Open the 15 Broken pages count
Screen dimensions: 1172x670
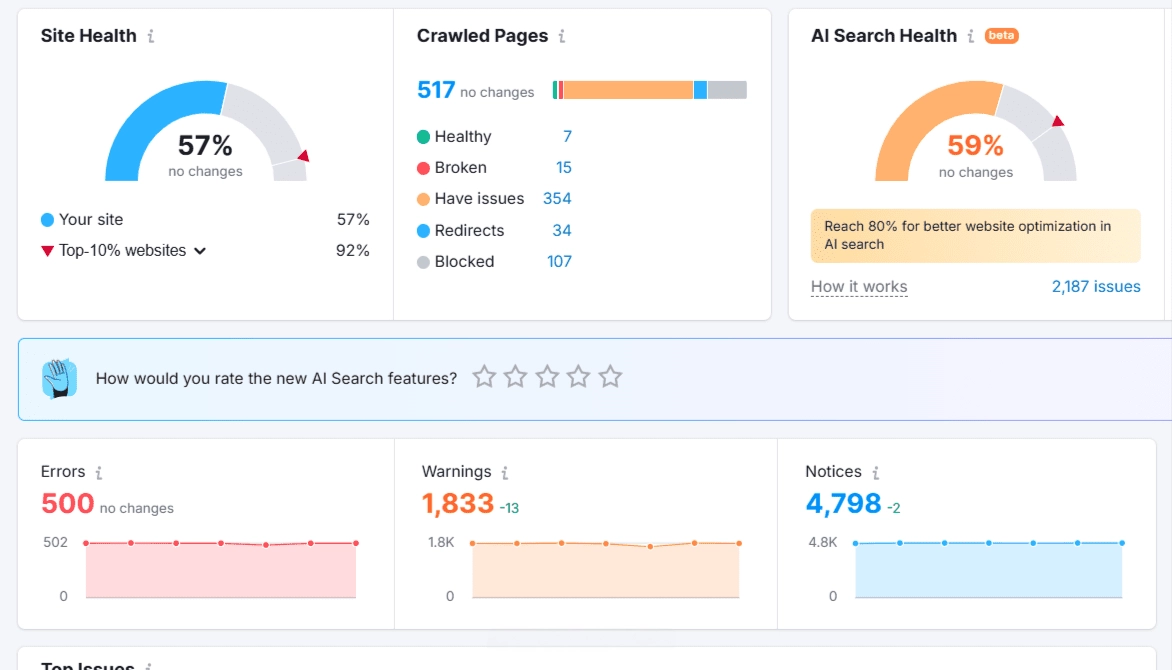click(x=564, y=168)
